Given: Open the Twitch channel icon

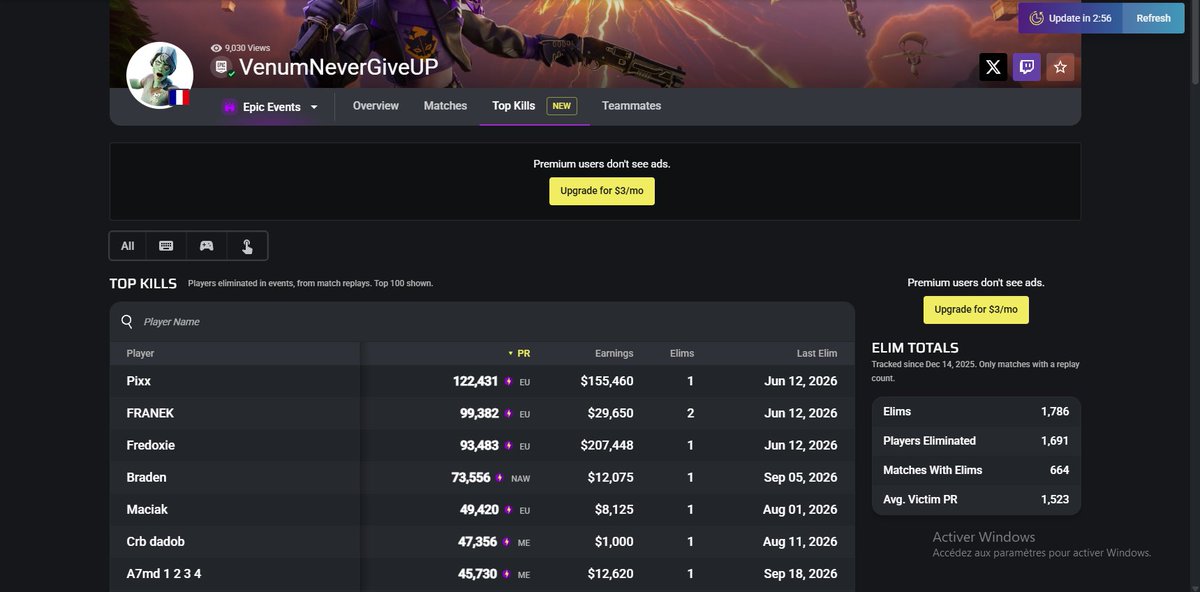Looking at the screenshot, I should coord(1027,67).
